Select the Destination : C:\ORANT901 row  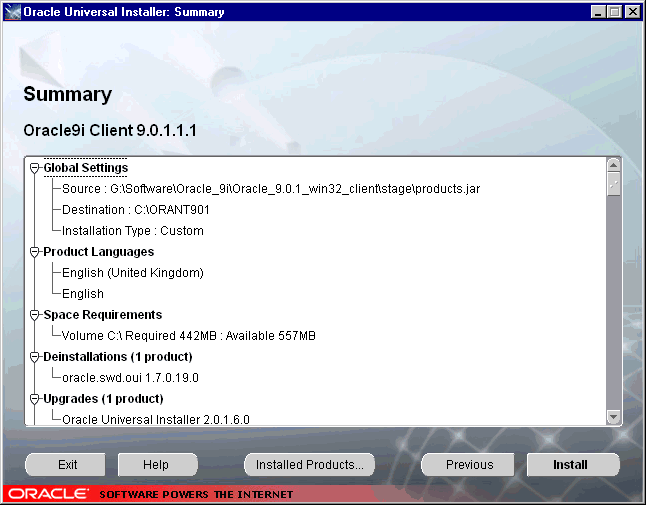point(136,210)
